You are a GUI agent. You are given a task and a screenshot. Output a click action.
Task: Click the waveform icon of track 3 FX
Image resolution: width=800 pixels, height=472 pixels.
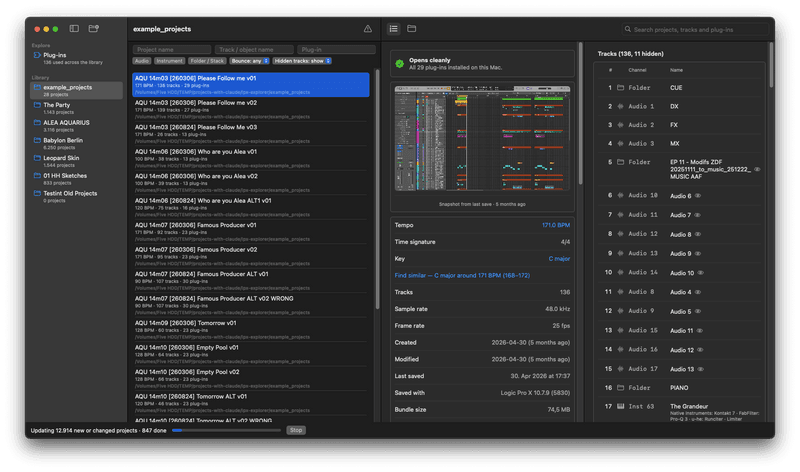tap(620, 125)
